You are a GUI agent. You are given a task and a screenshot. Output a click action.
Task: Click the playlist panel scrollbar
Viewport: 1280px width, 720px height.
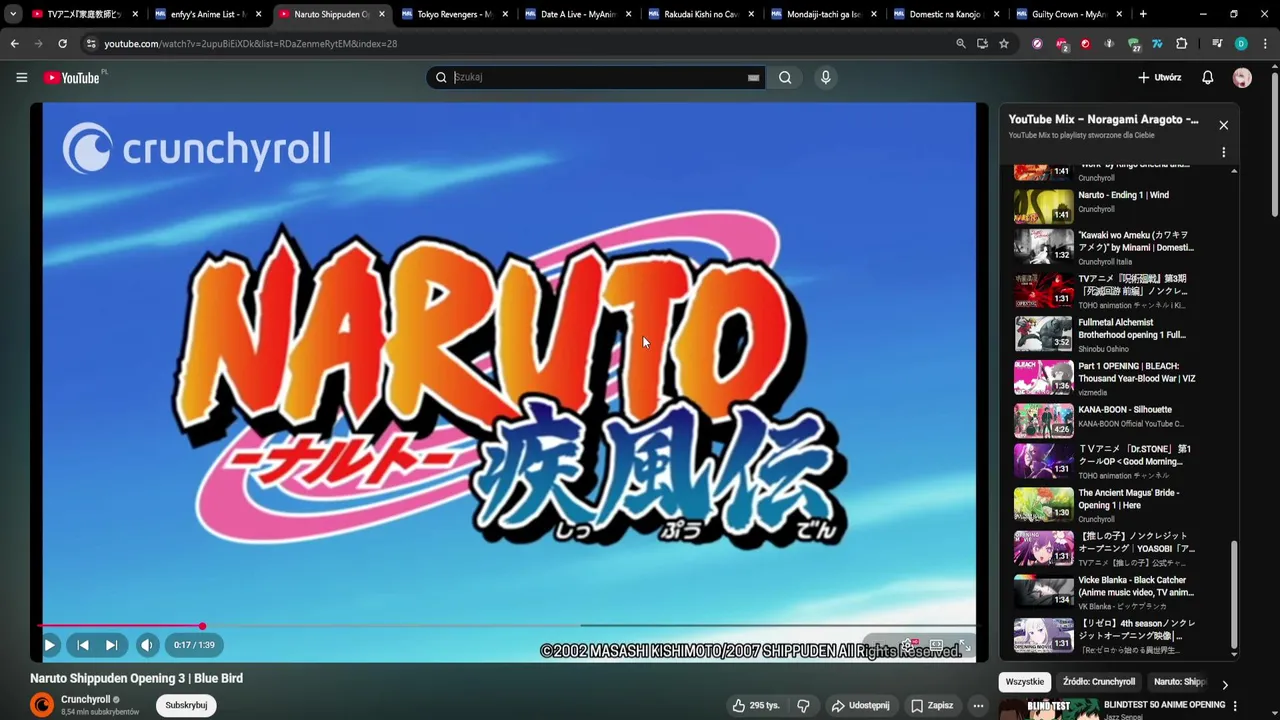[x=1233, y=594]
